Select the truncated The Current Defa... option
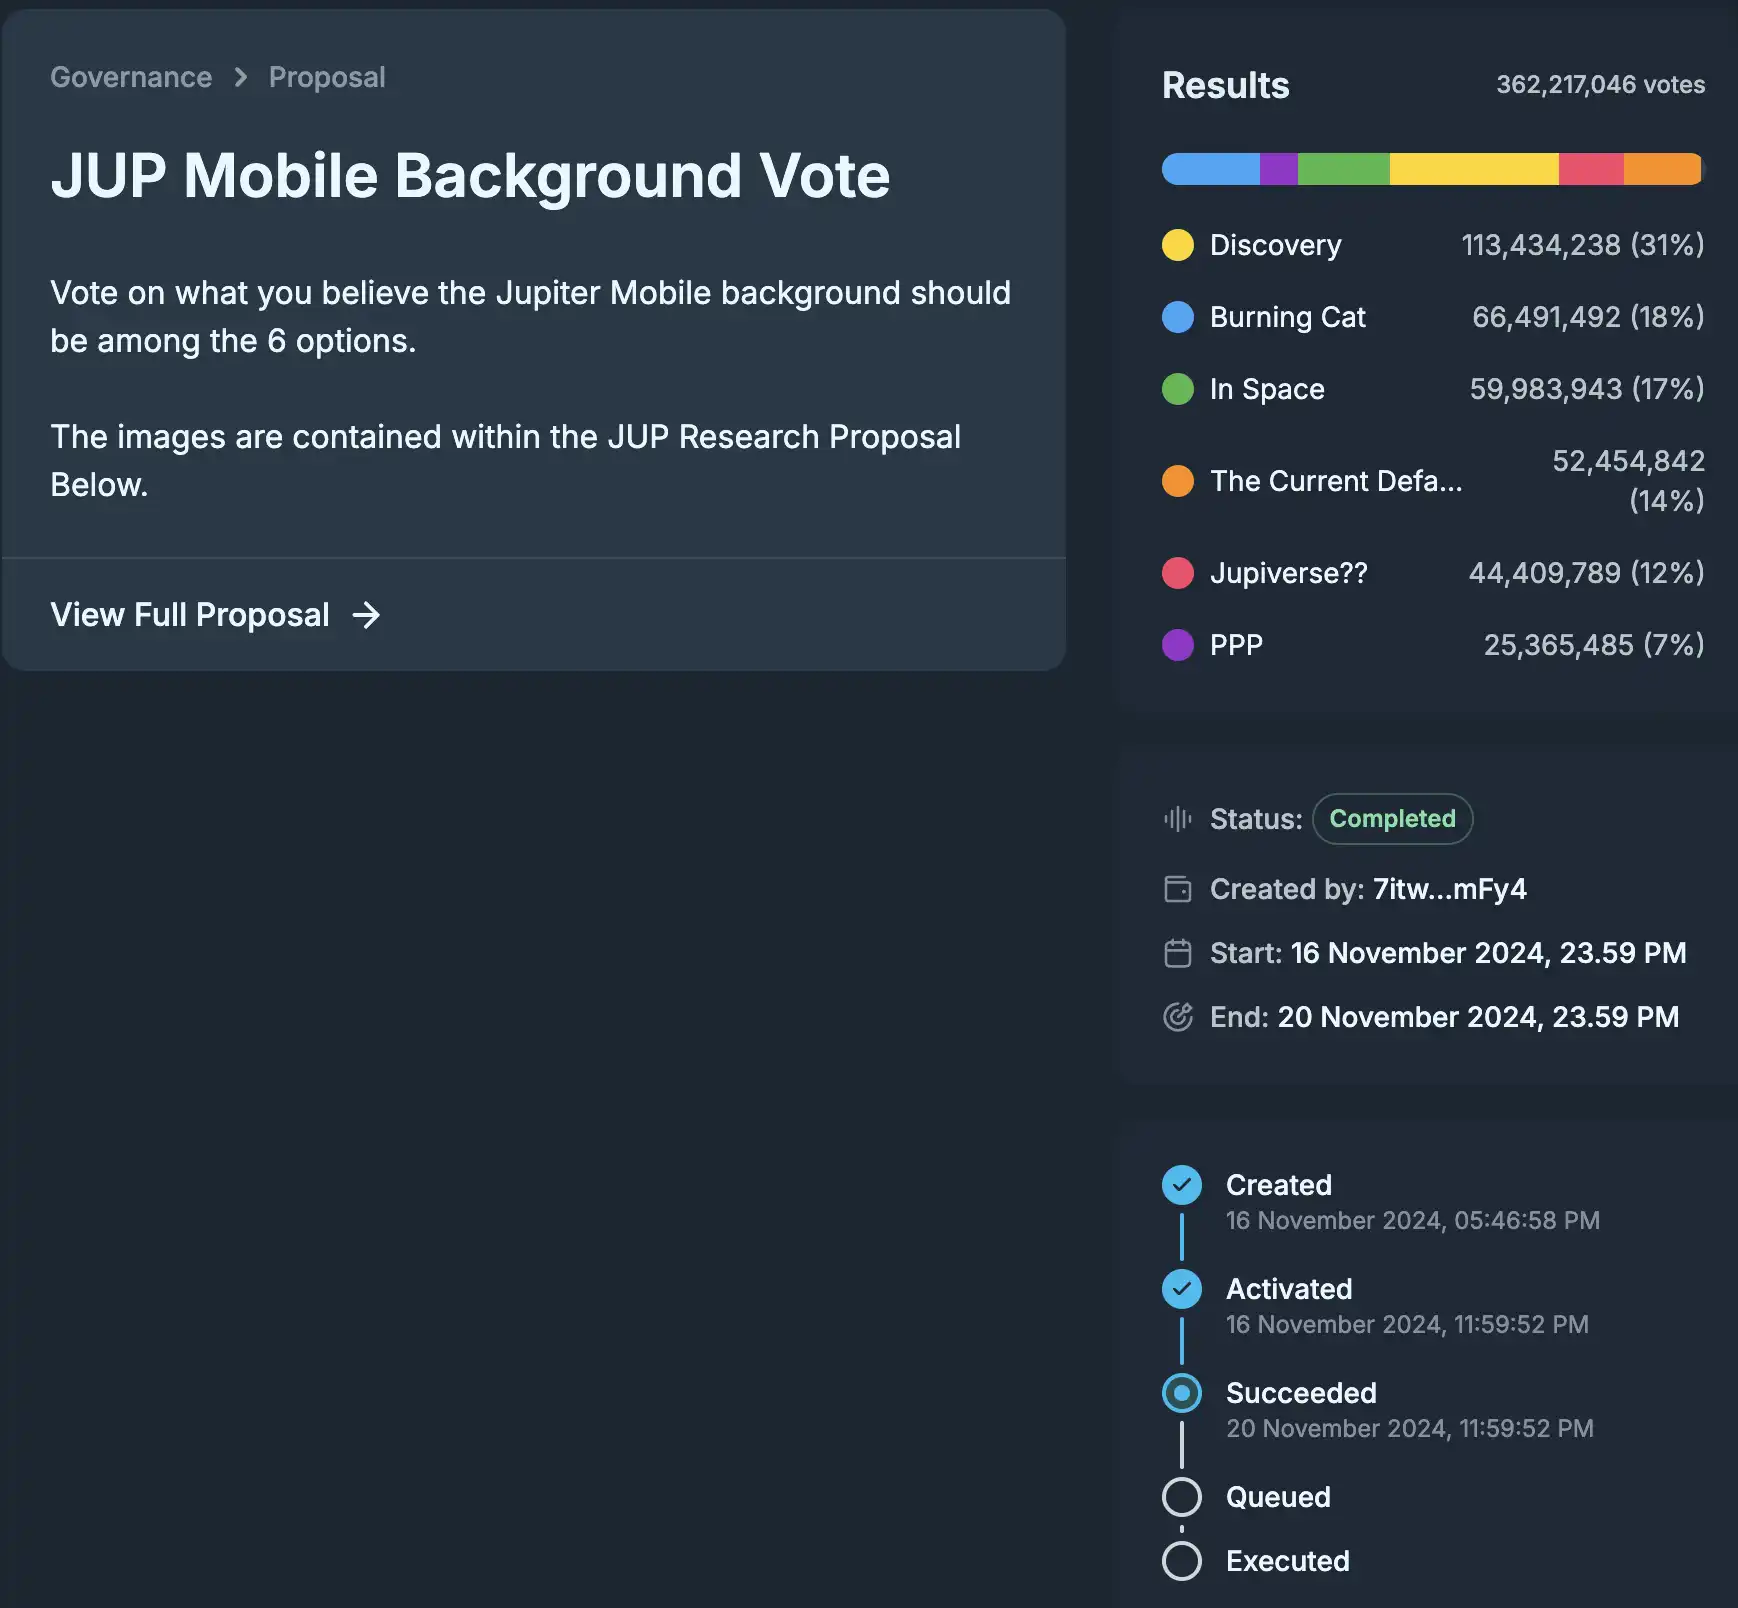This screenshot has height=1608, width=1738. (x=1335, y=481)
